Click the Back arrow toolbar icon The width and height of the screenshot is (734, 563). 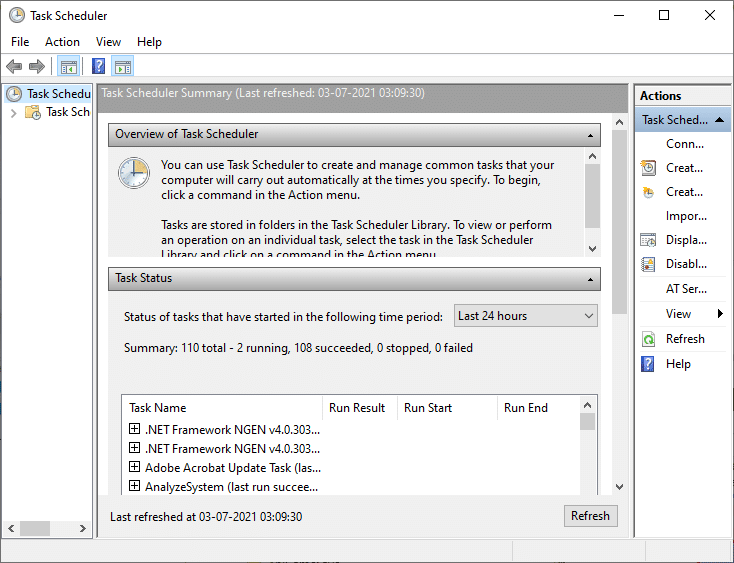point(14,67)
